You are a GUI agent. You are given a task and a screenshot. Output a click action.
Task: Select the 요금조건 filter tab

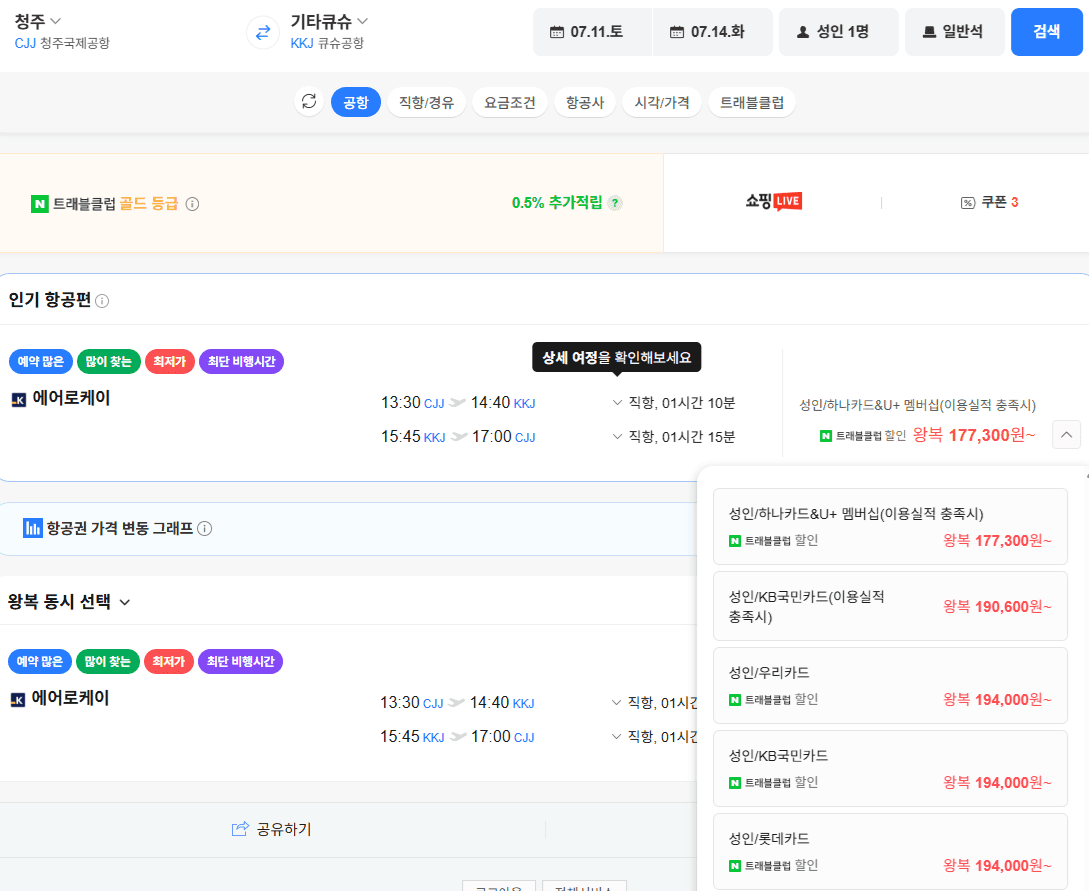point(510,102)
